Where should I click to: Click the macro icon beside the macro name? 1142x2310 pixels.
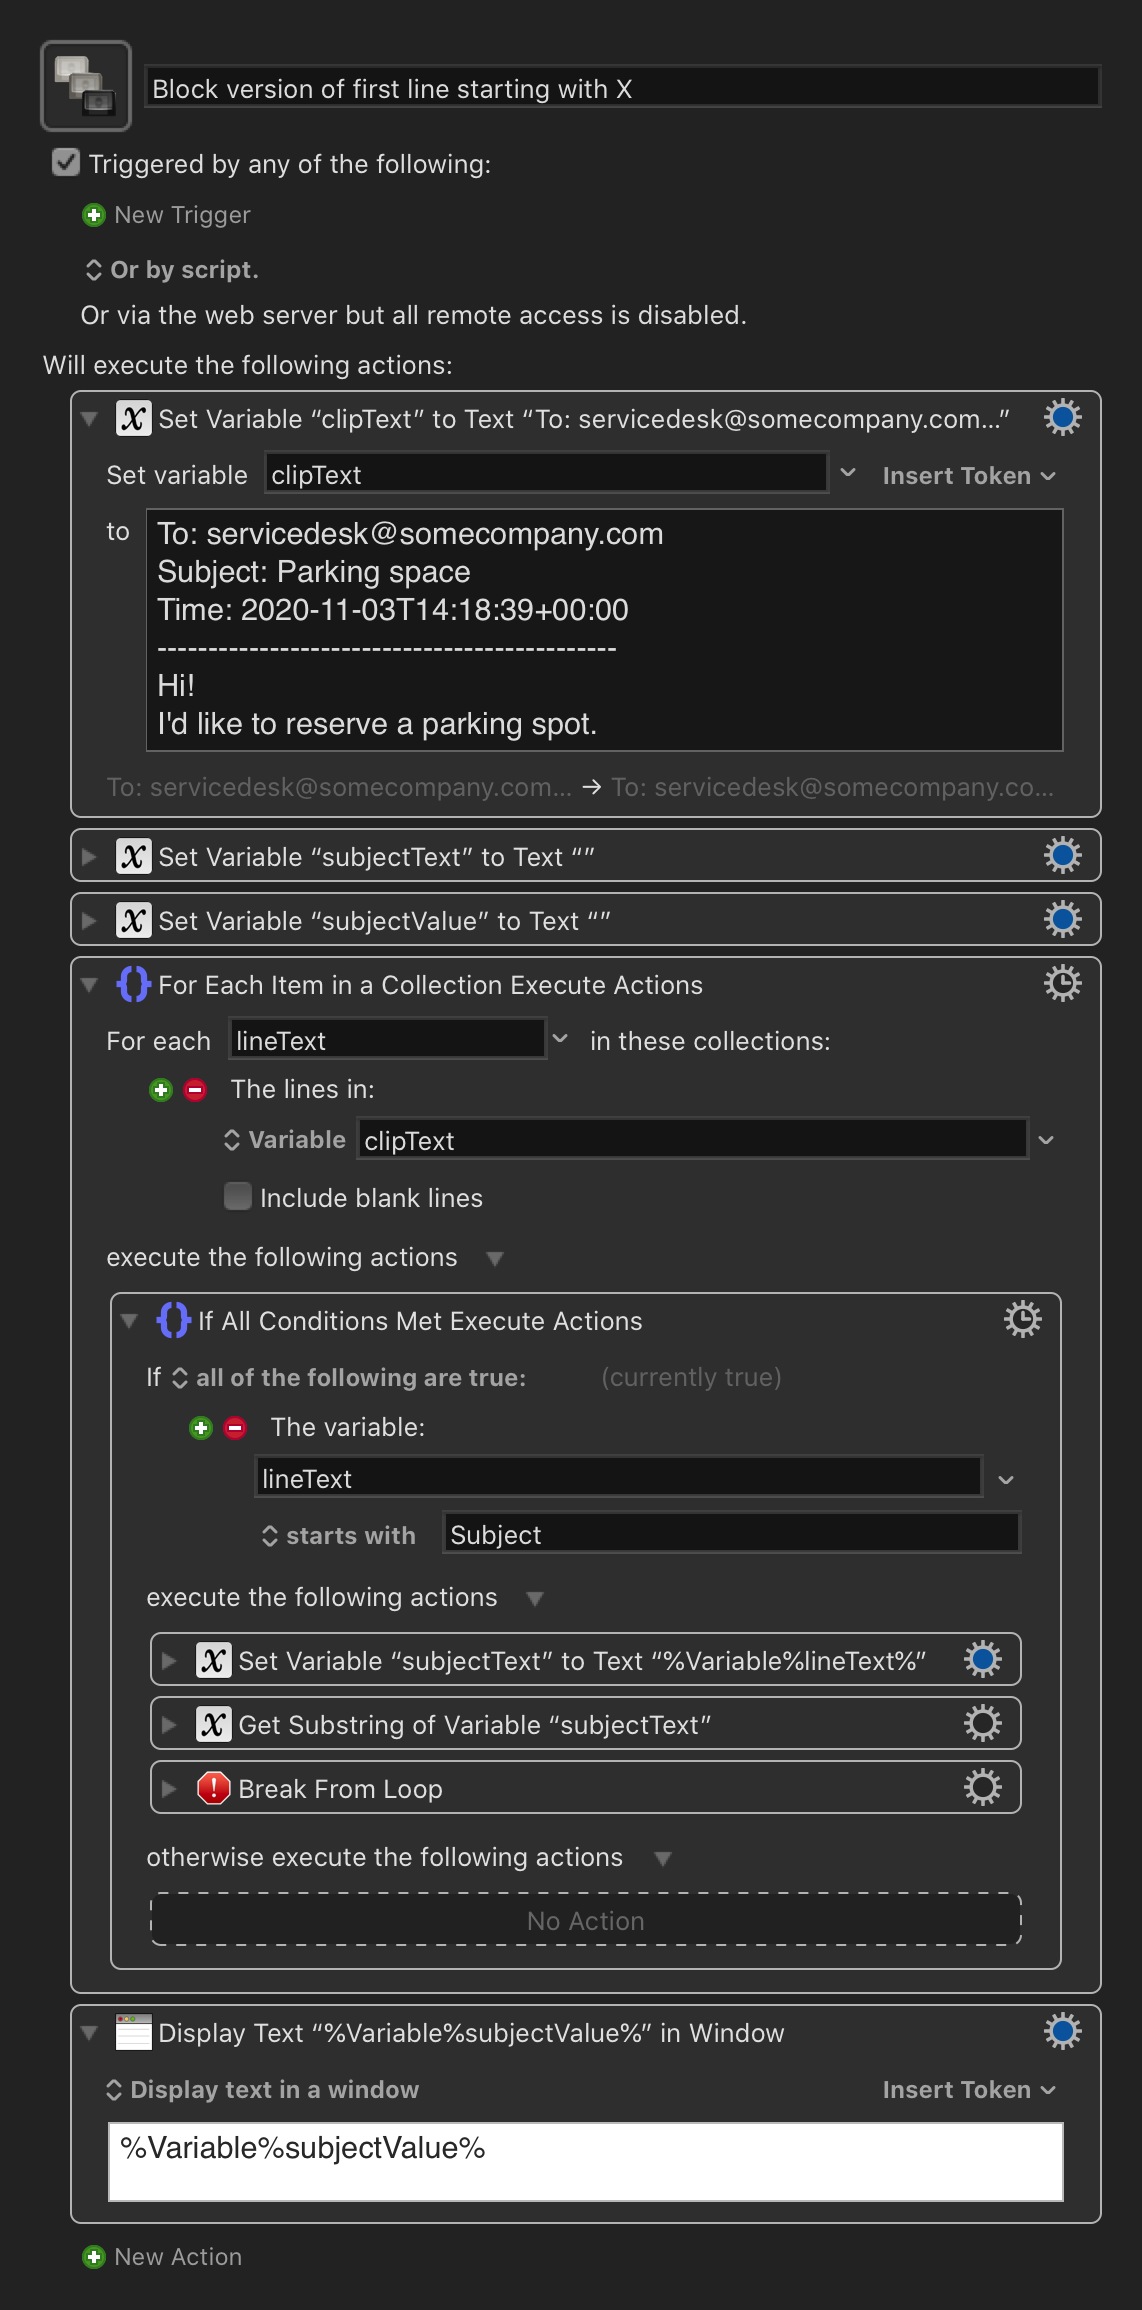pos(86,86)
